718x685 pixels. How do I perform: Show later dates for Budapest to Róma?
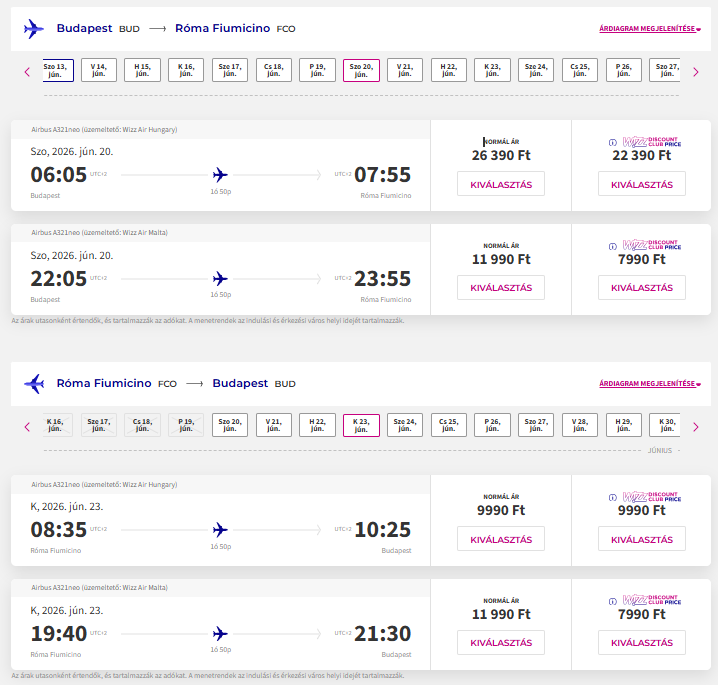point(696,71)
